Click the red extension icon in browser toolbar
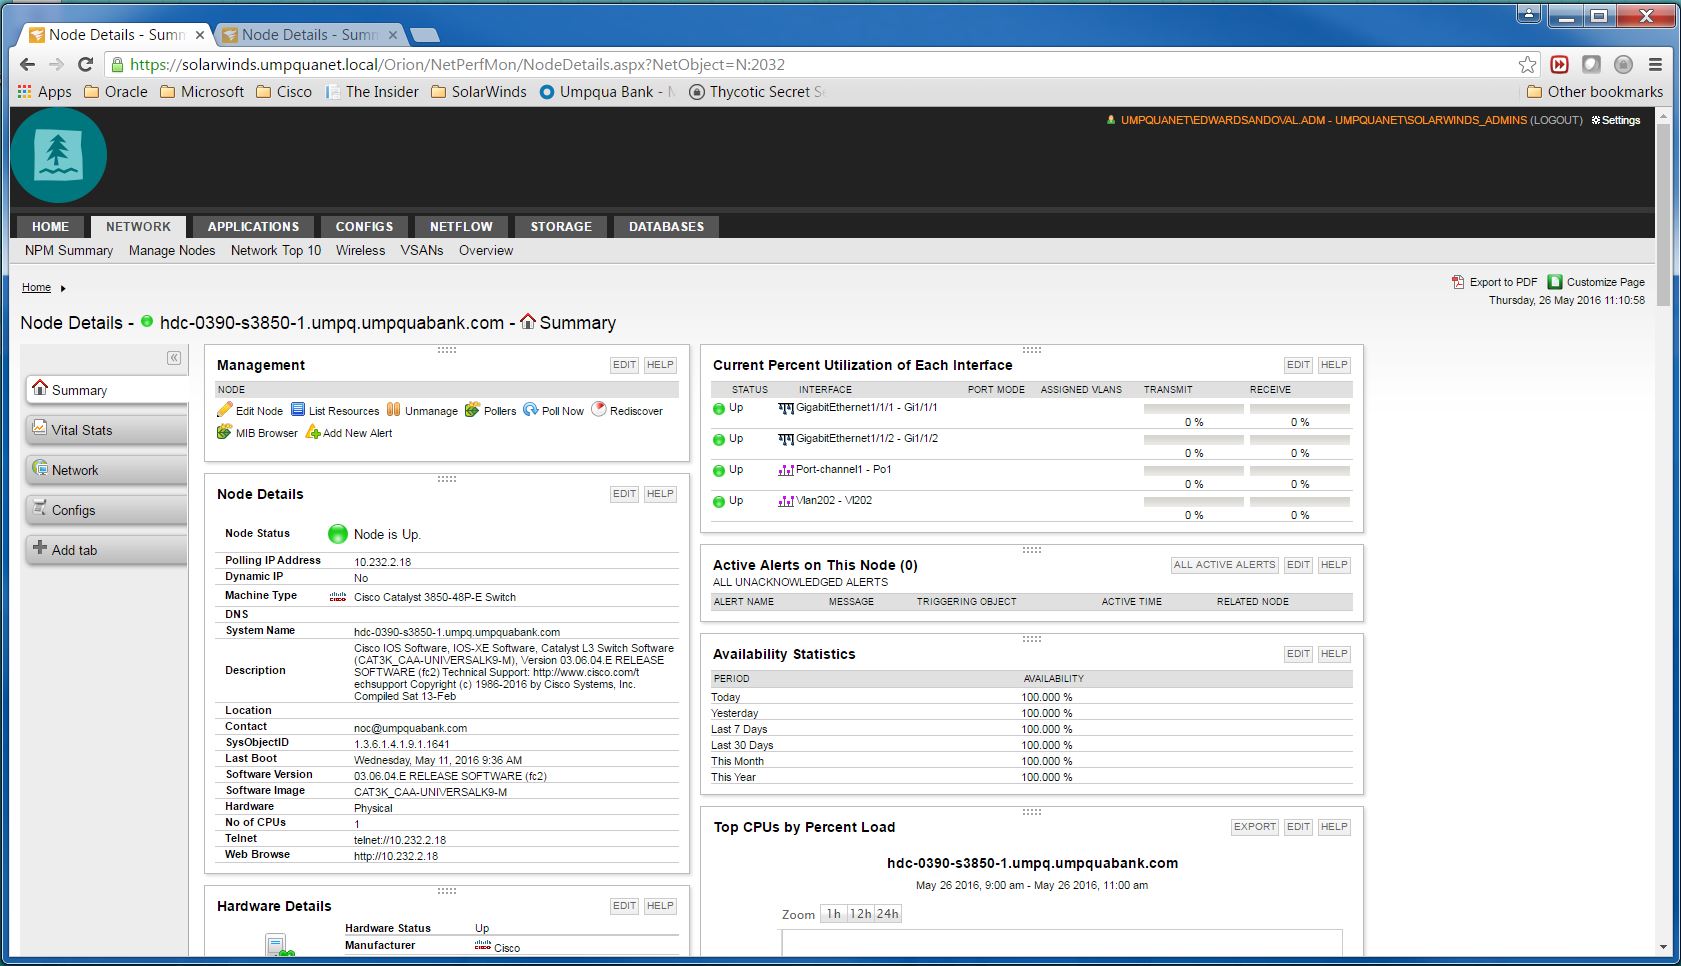1681x966 pixels. pos(1559,64)
